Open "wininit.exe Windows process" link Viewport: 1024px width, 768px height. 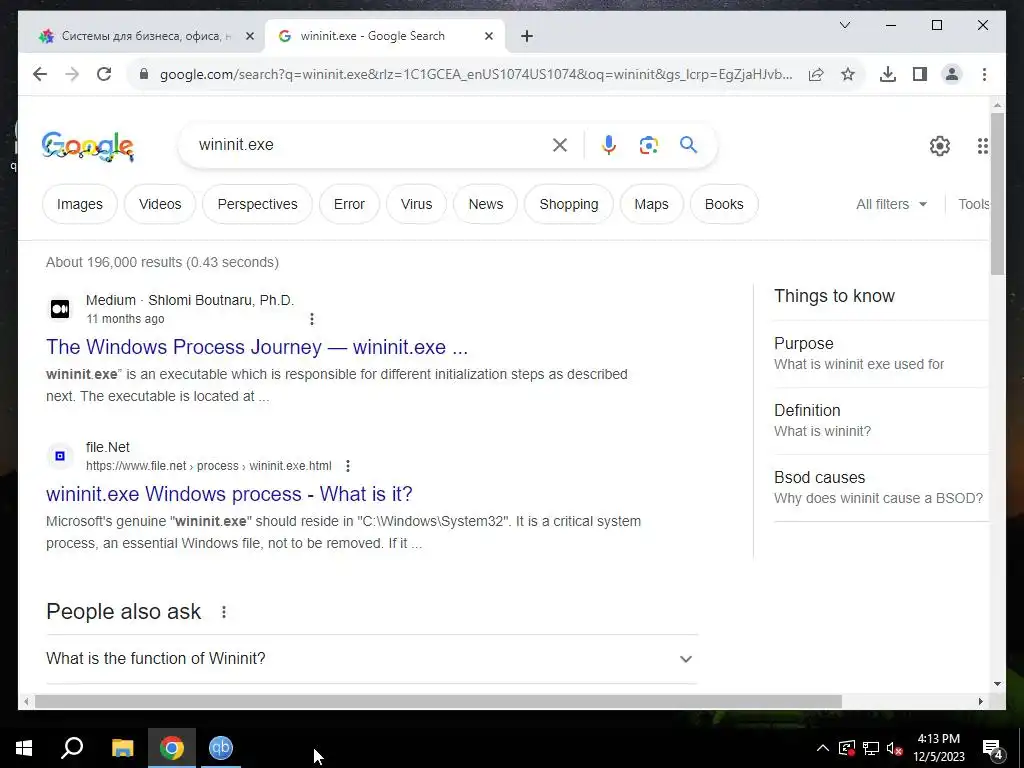point(229,494)
